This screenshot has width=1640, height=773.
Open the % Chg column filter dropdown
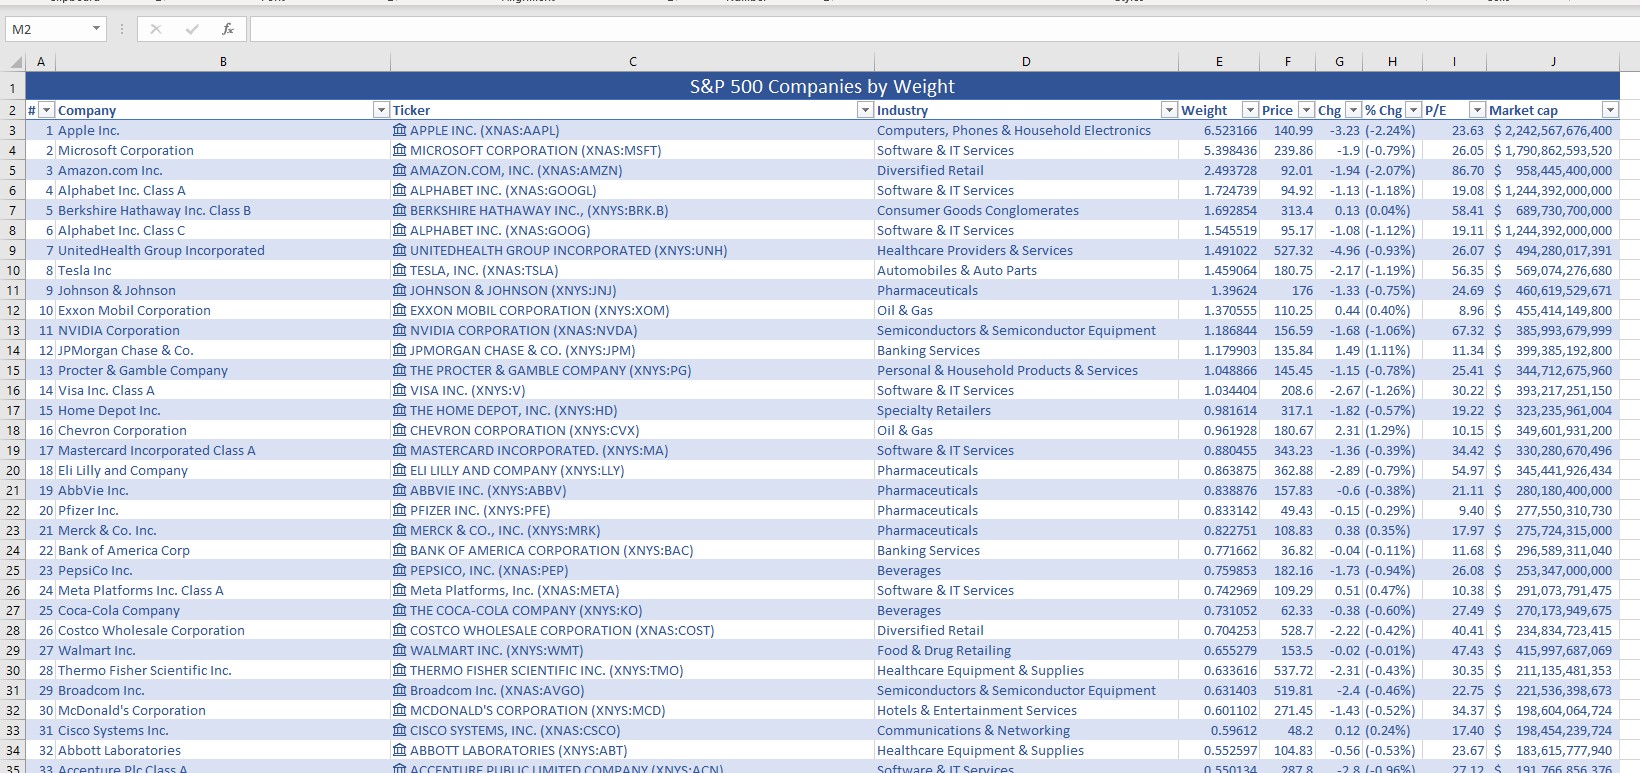click(1413, 110)
